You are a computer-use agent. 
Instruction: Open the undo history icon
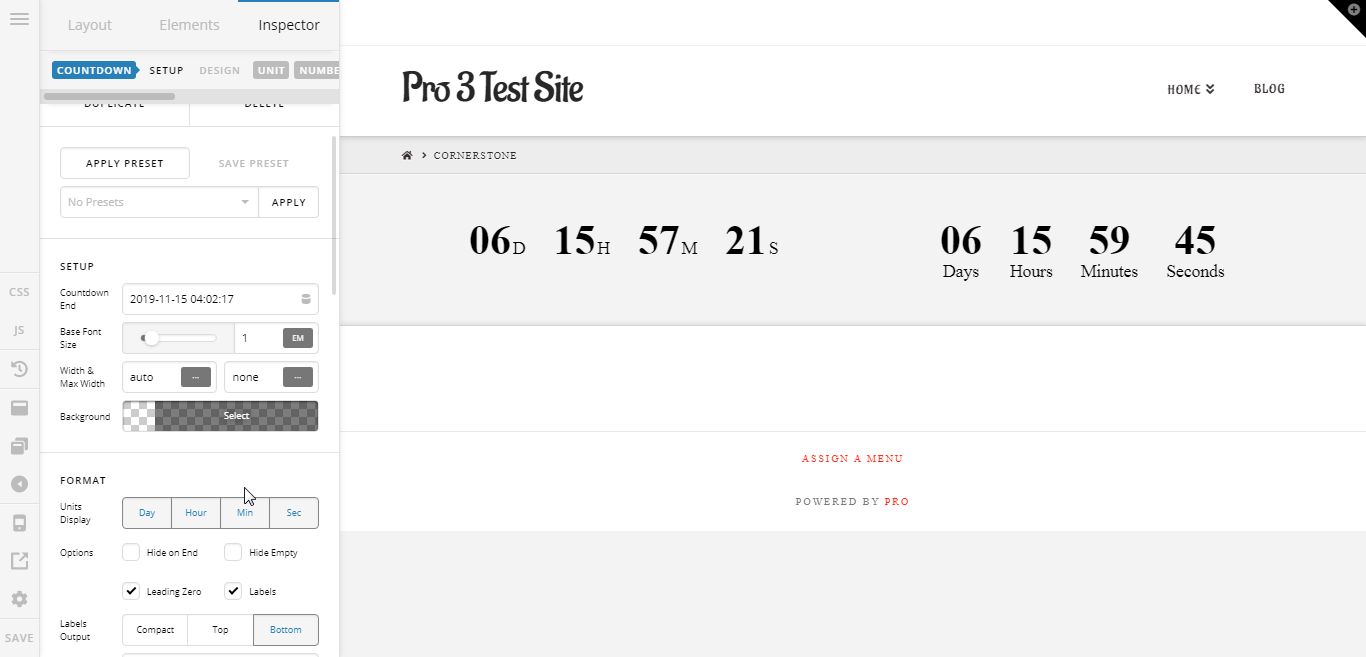pos(19,369)
